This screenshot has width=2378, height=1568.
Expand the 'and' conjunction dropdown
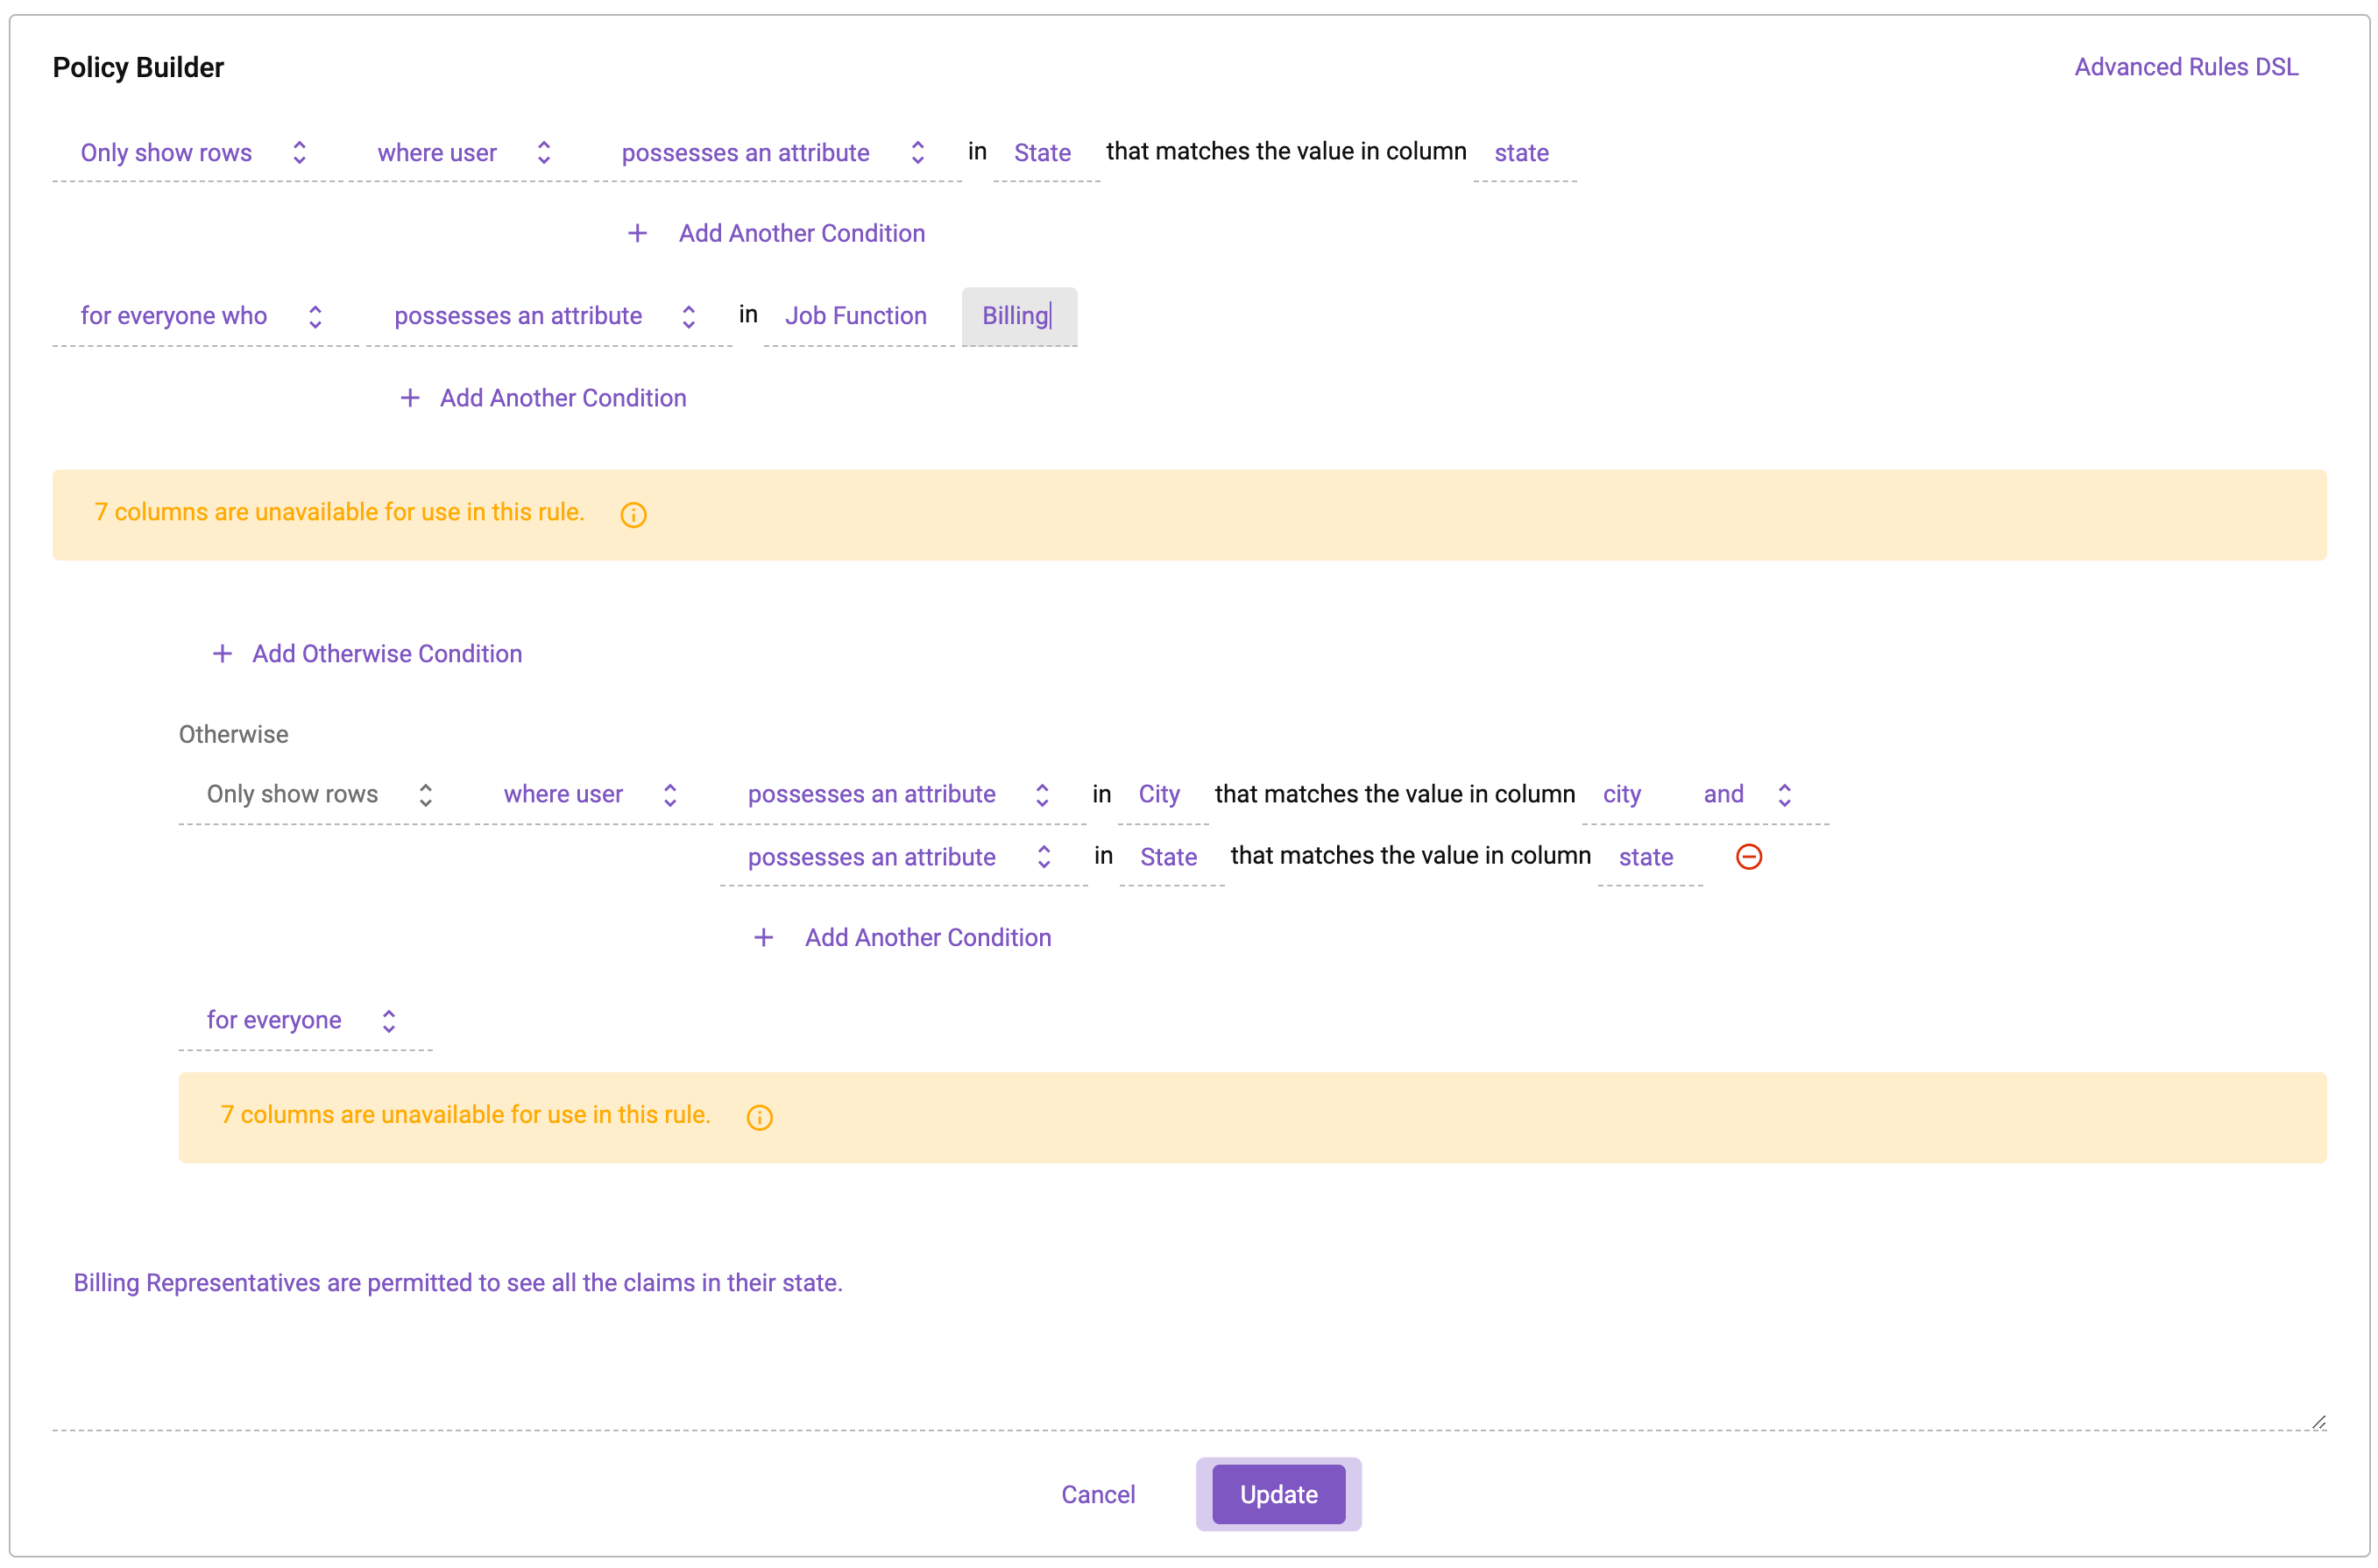click(1745, 794)
